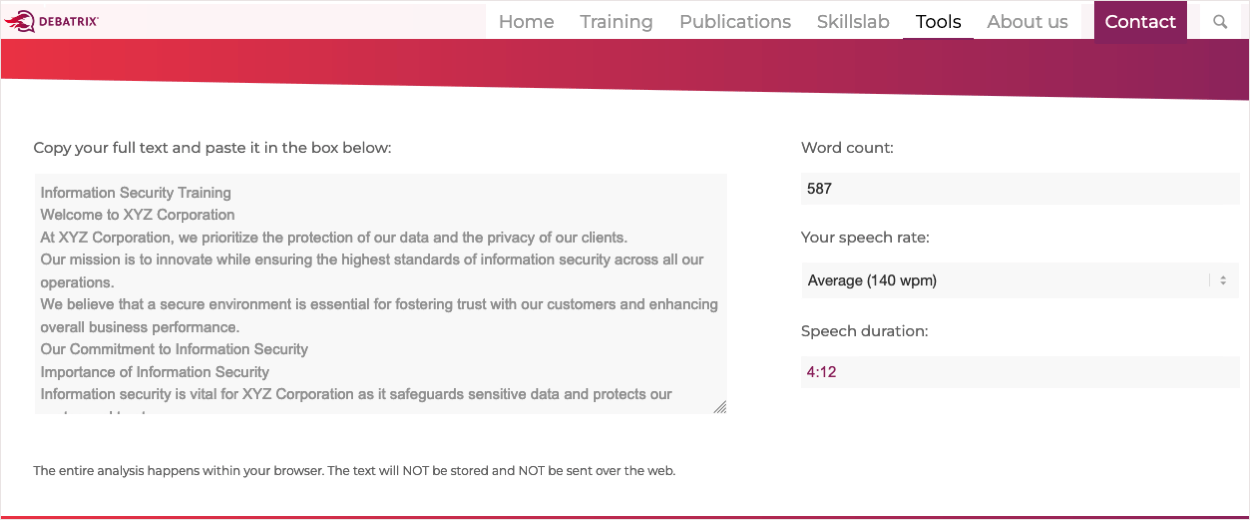Click the Speech duration field showing 4:12
Screen dimensions: 1250x520
1020,372
